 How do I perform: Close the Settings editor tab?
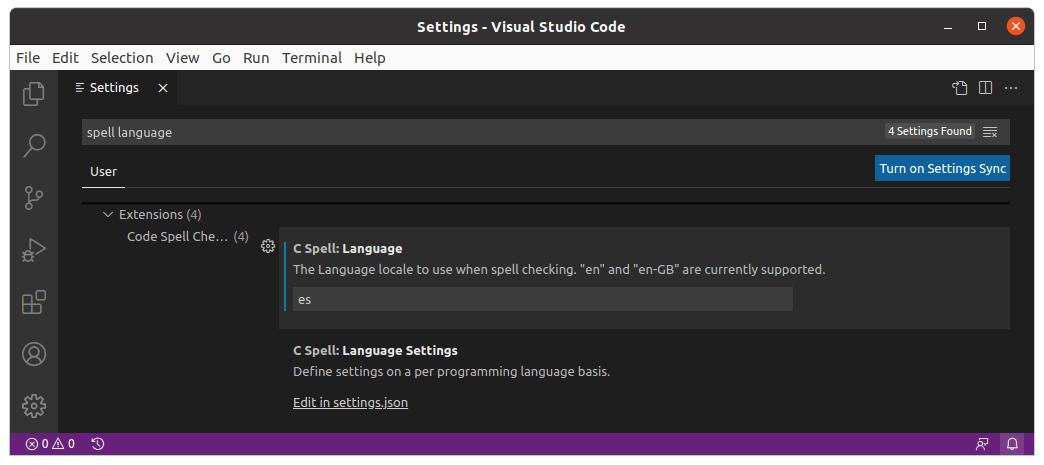pyautogui.click(x=162, y=88)
